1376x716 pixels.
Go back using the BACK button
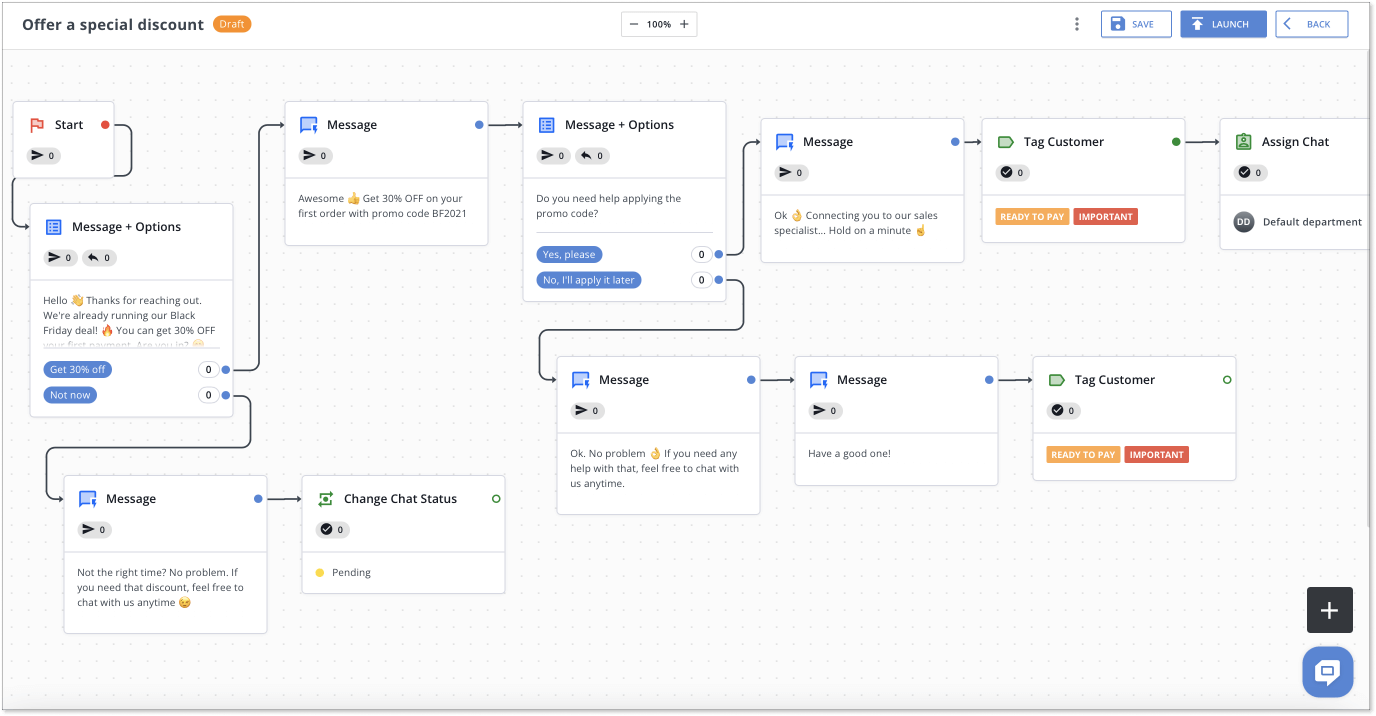[x=1311, y=24]
